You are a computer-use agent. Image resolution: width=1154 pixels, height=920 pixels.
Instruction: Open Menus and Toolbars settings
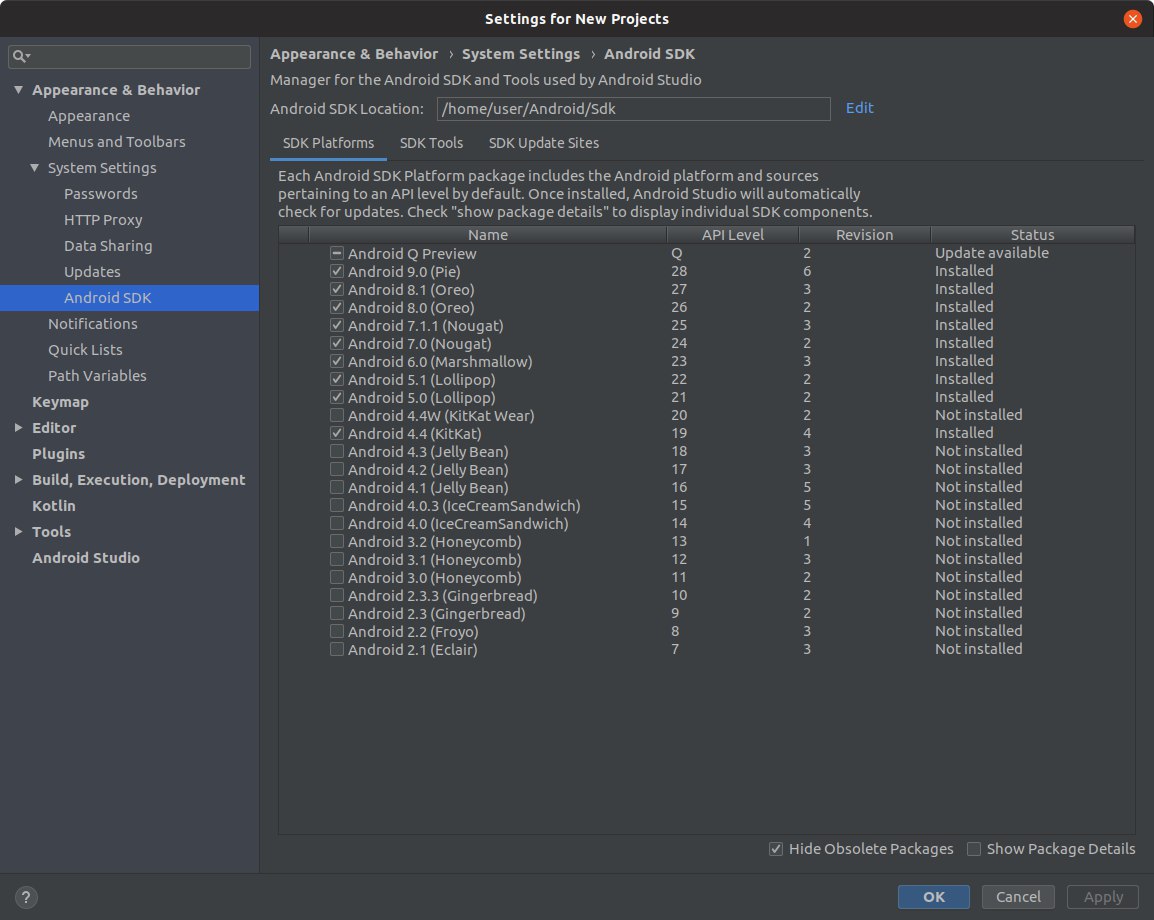pos(116,142)
